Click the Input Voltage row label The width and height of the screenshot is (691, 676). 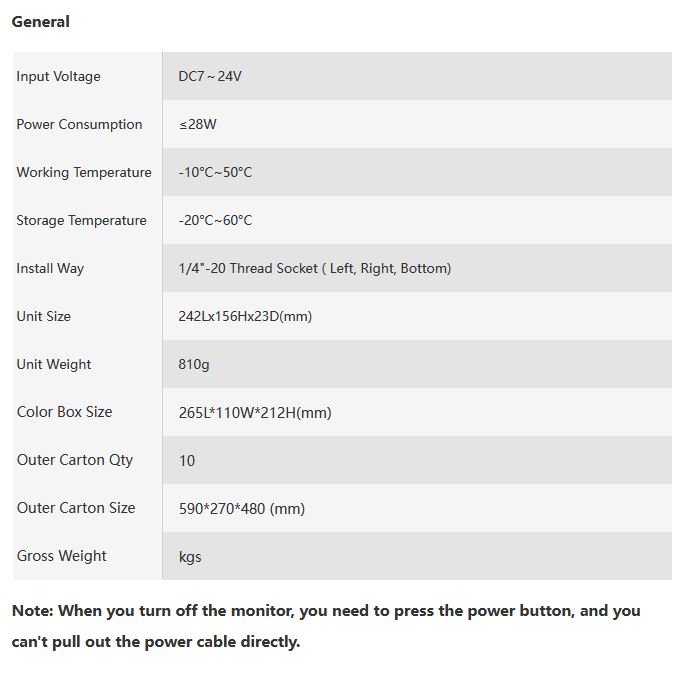(58, 76)
